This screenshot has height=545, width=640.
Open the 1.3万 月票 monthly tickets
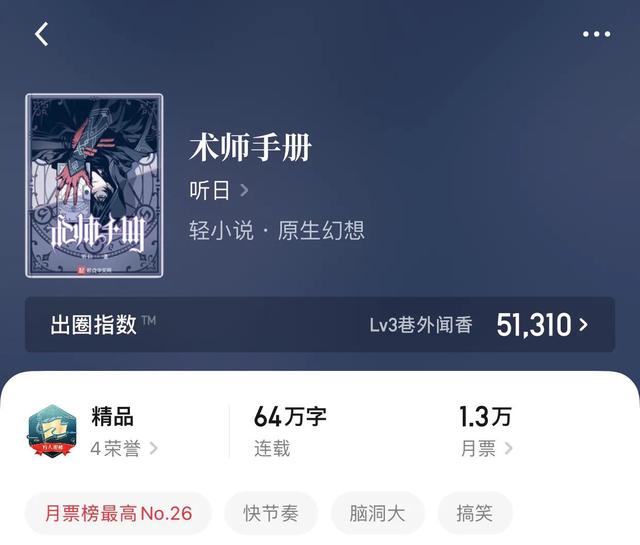click(x=485, y=431)
